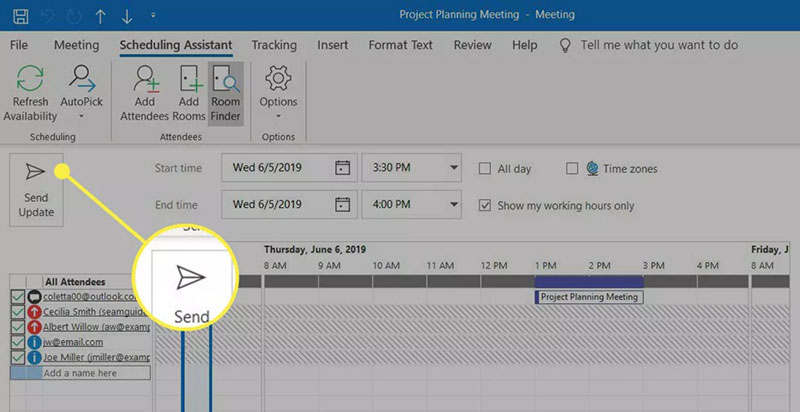Open the Review tab

(x=472, y=45)
